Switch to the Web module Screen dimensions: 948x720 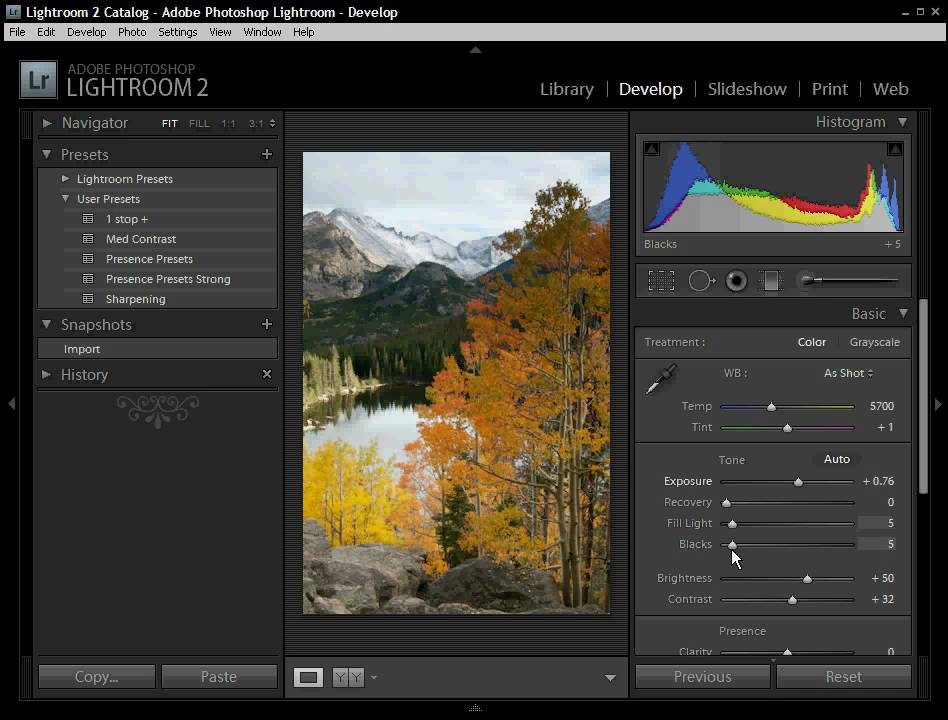coord(891,89)
